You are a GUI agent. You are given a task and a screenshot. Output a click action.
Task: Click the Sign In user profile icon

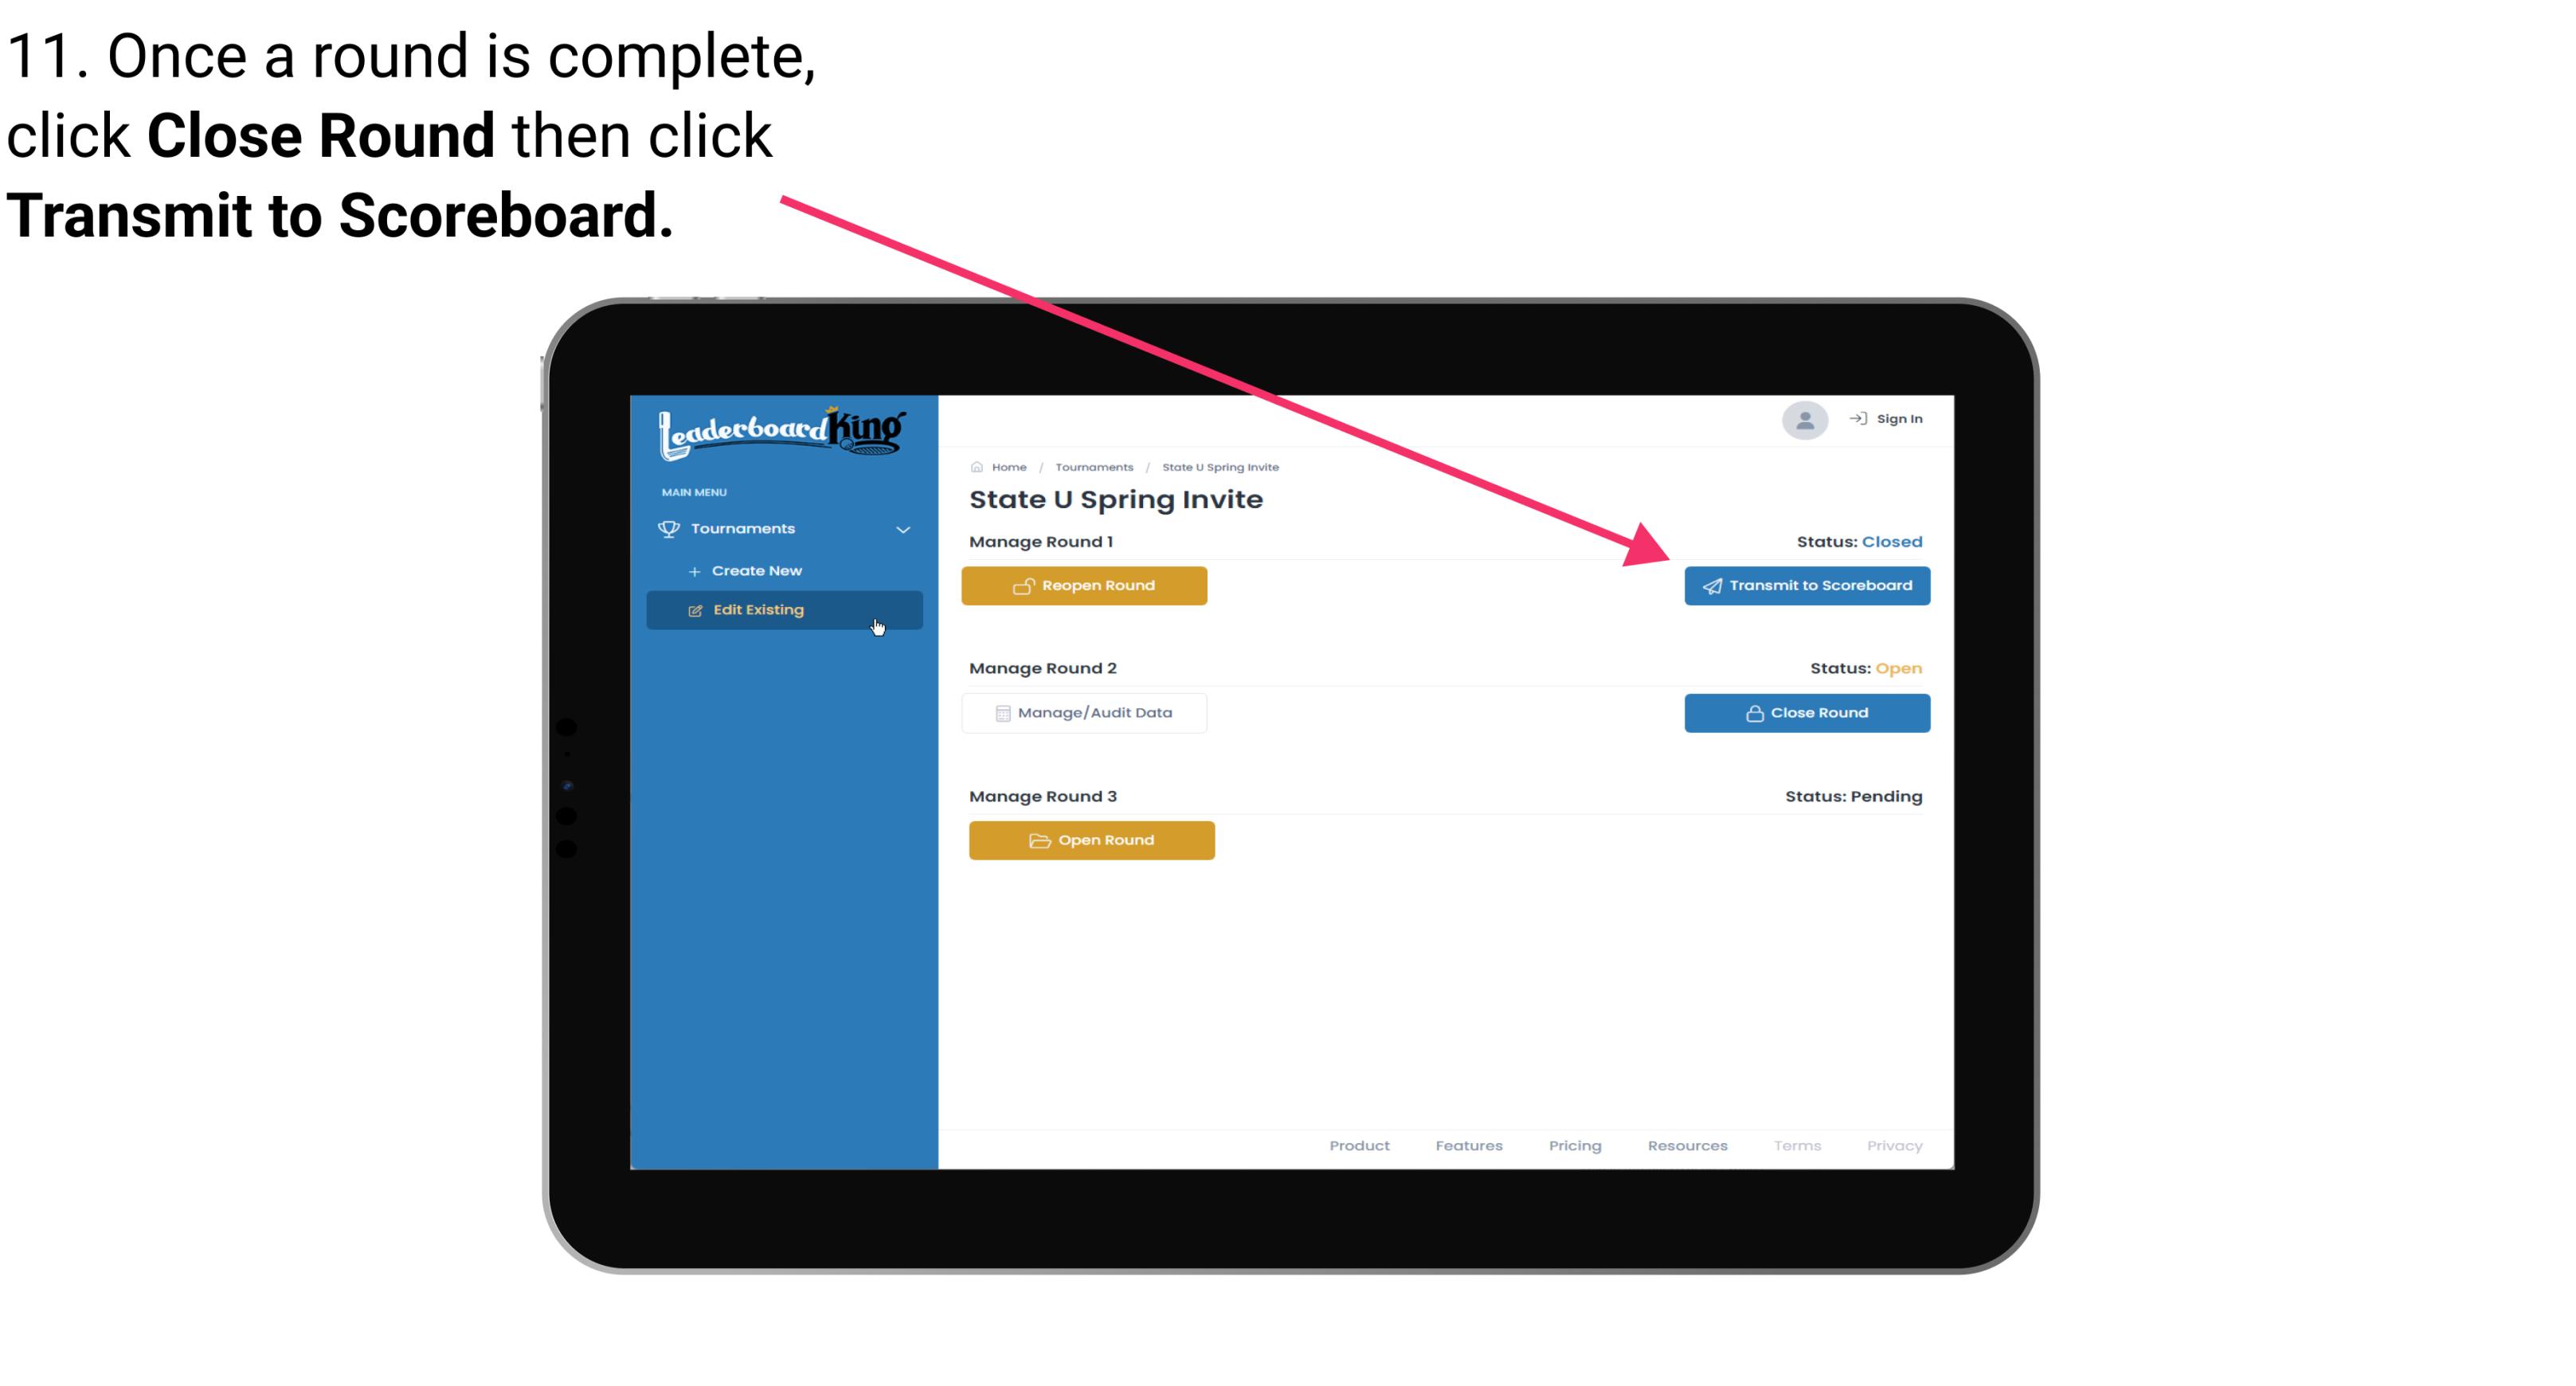(x=1803, y=421)
